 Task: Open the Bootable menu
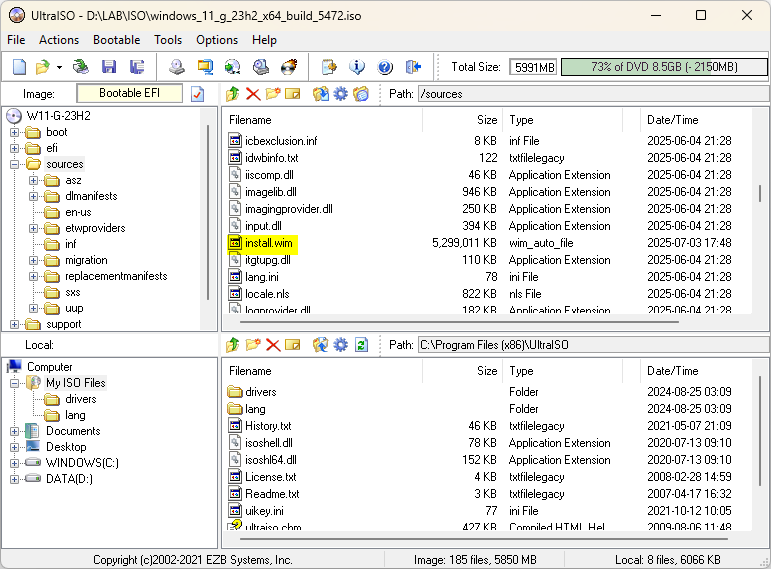pos(117,40)
